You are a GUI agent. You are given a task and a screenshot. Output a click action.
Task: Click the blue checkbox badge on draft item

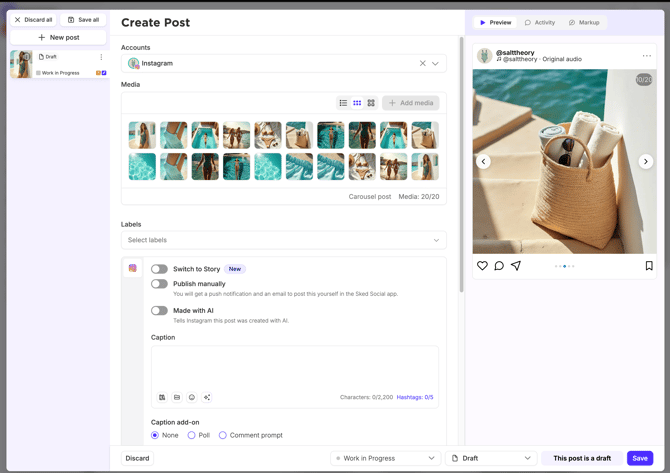(x=104, y=73)
